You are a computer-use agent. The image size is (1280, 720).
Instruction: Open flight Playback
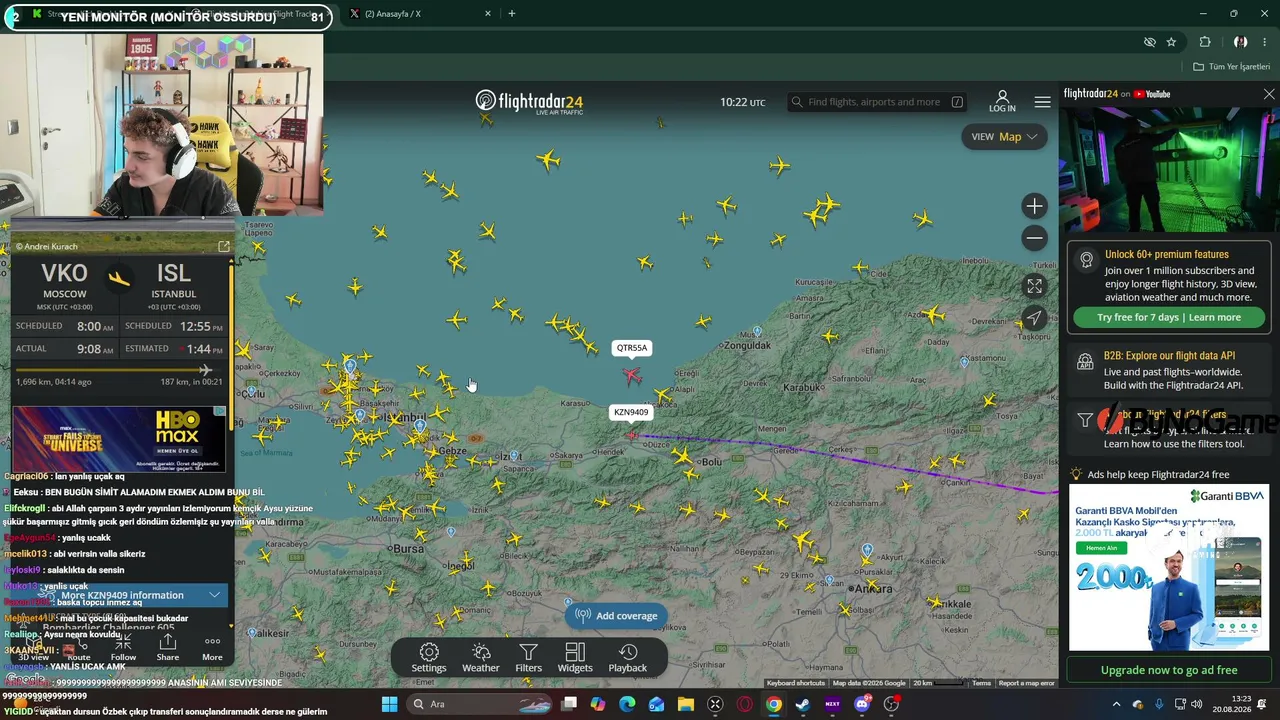tap(628, 658)
